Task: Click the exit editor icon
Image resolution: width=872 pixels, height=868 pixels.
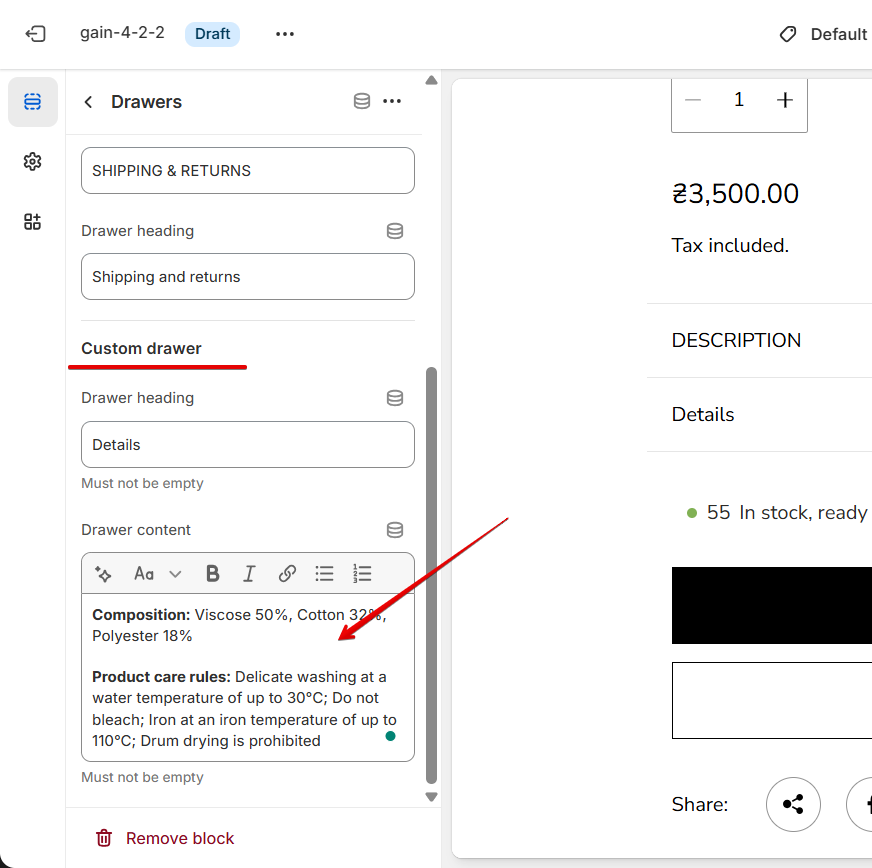Action: 35,34
